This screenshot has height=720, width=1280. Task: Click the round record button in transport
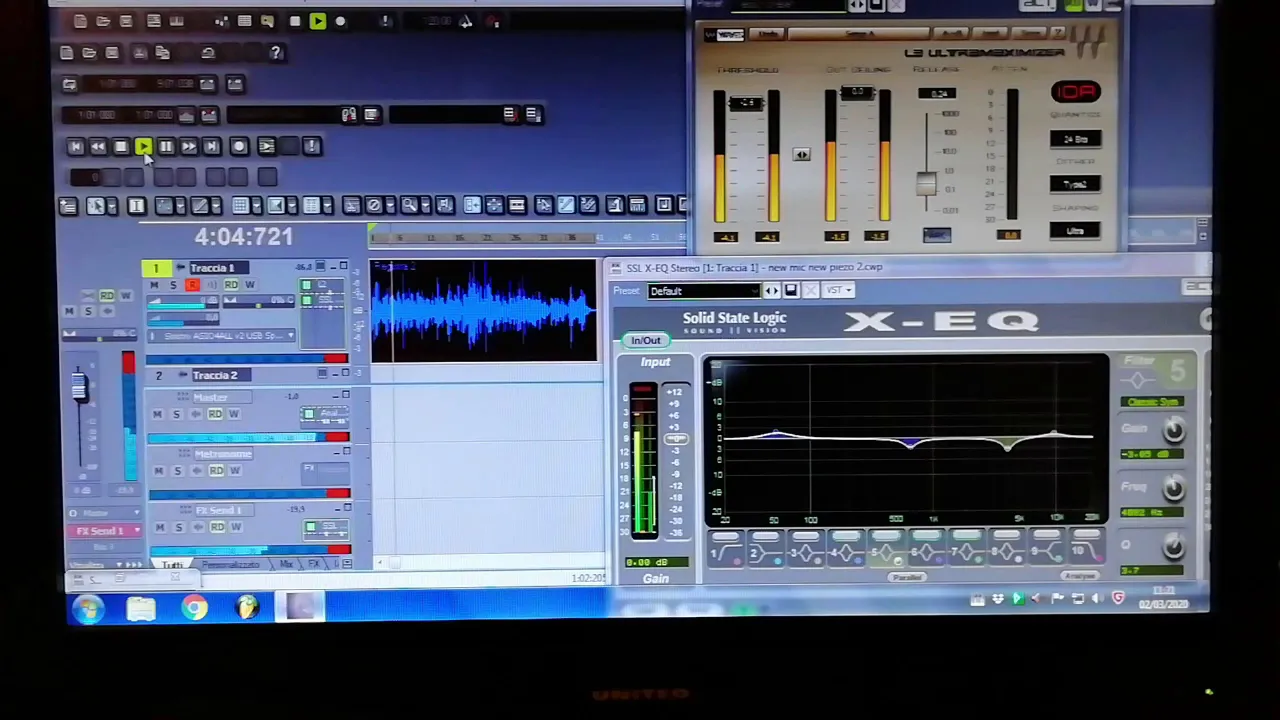239,146
